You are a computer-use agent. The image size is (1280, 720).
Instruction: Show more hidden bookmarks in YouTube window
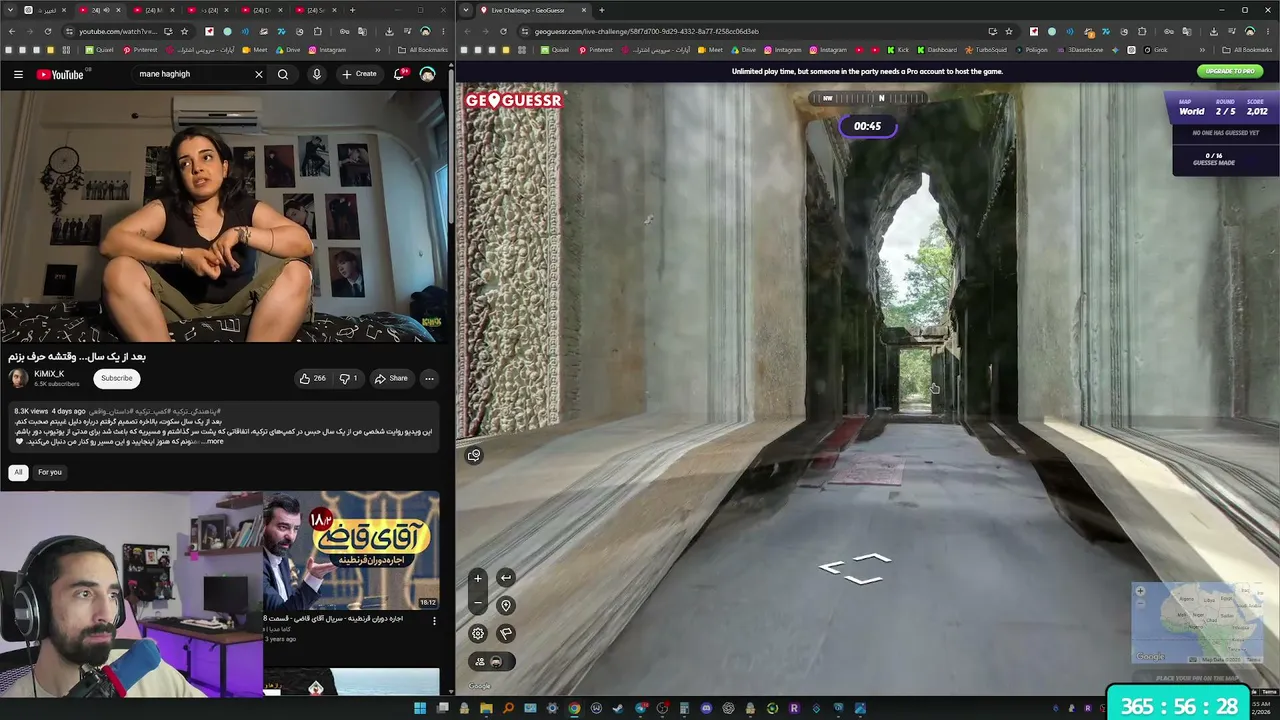(x=378, y=50)
